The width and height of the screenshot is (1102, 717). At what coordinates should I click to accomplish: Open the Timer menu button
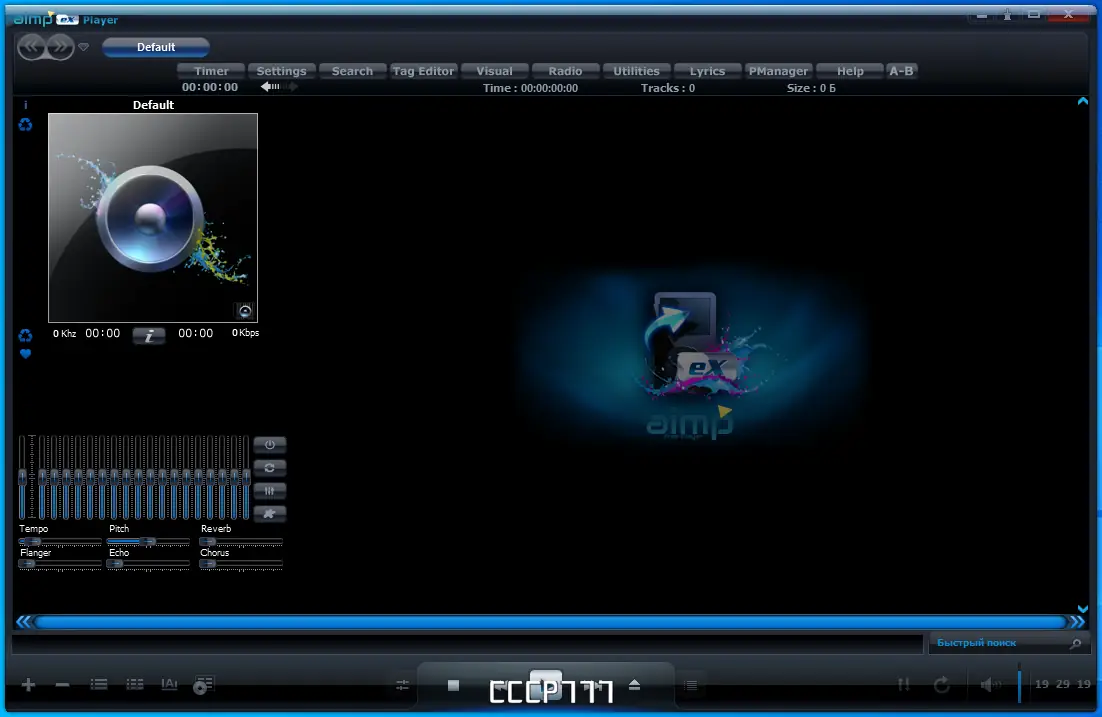coord(211,71)
